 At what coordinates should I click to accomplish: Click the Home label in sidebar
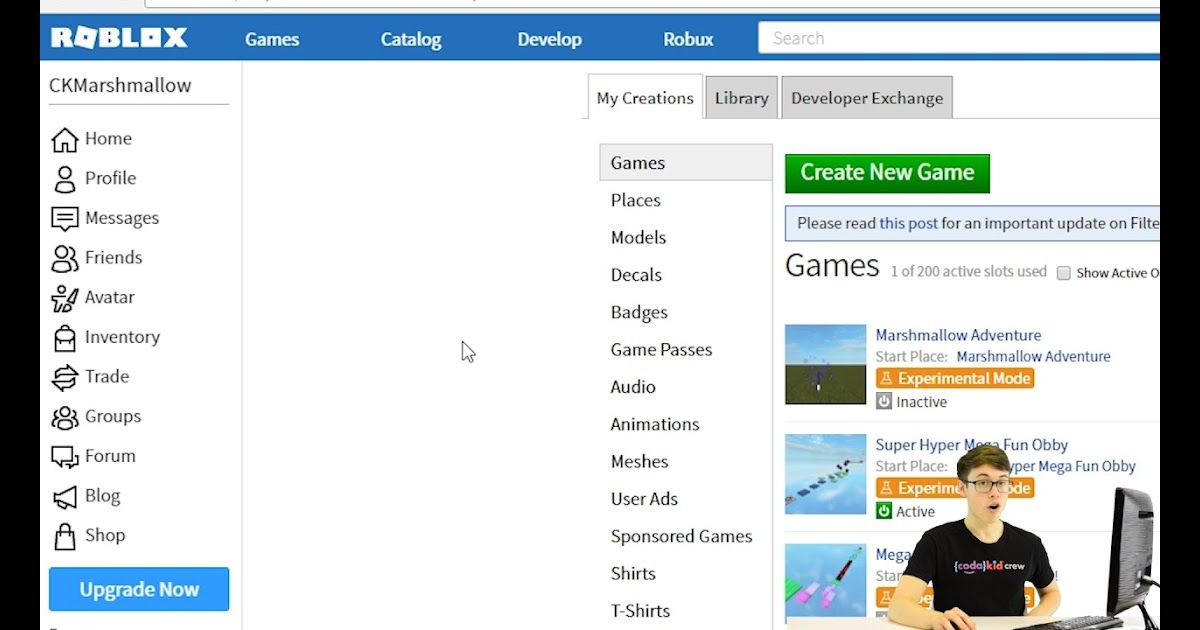(x=108, y=139)
